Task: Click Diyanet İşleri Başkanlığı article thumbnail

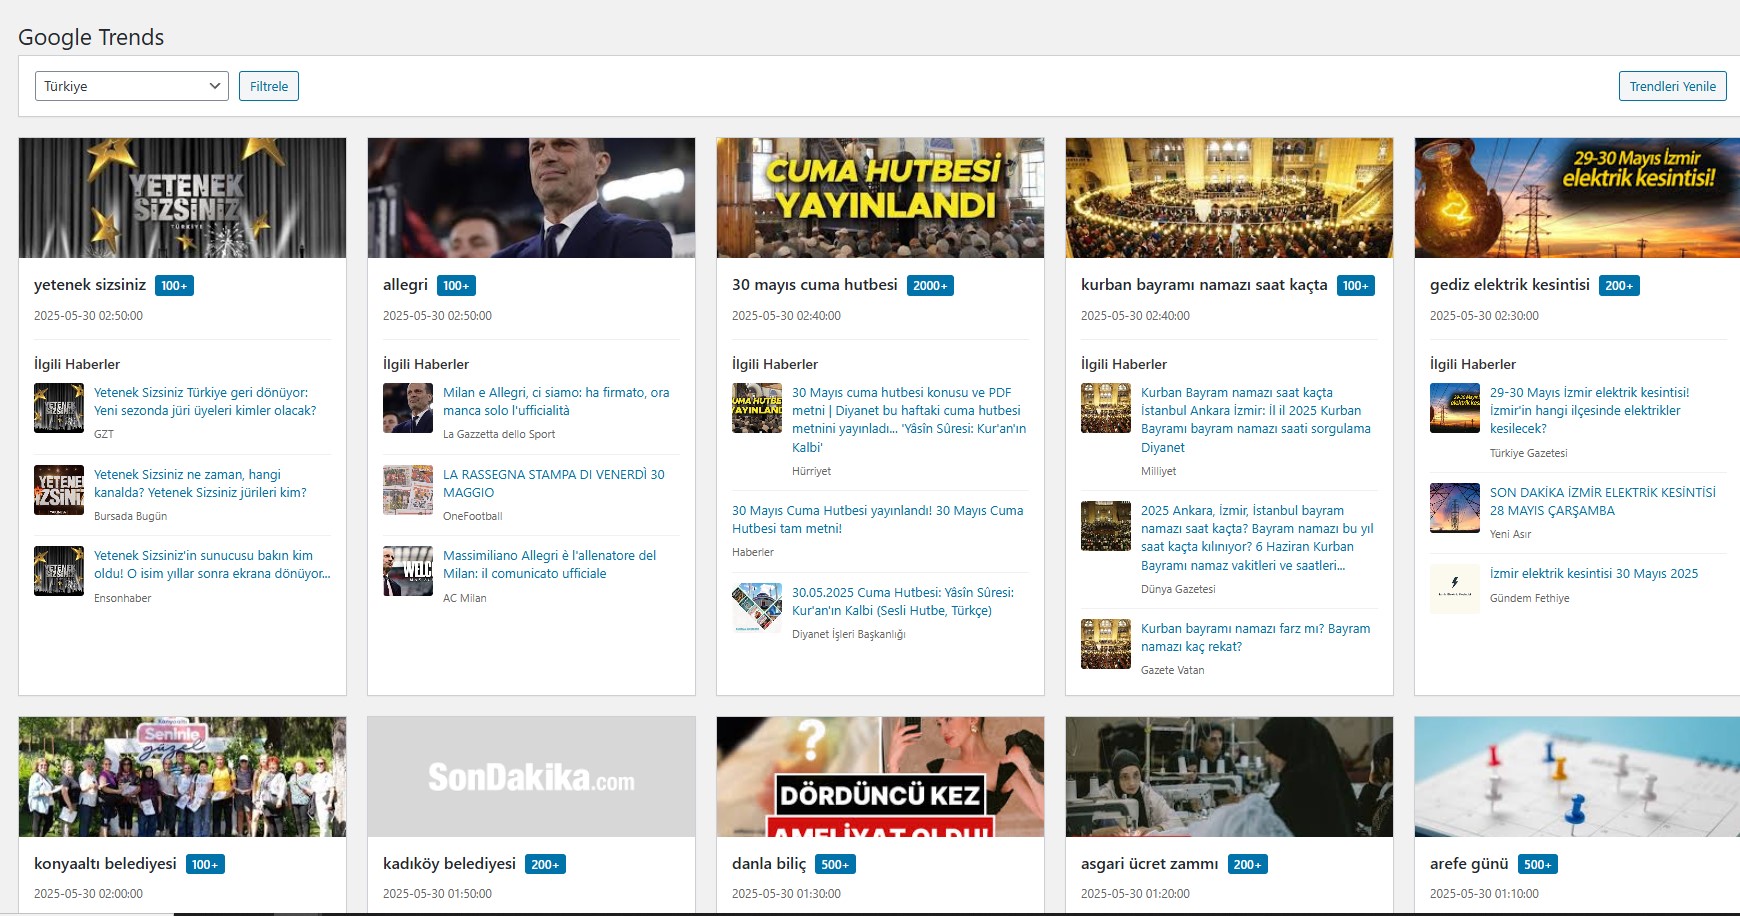Action: pos(757,608)
